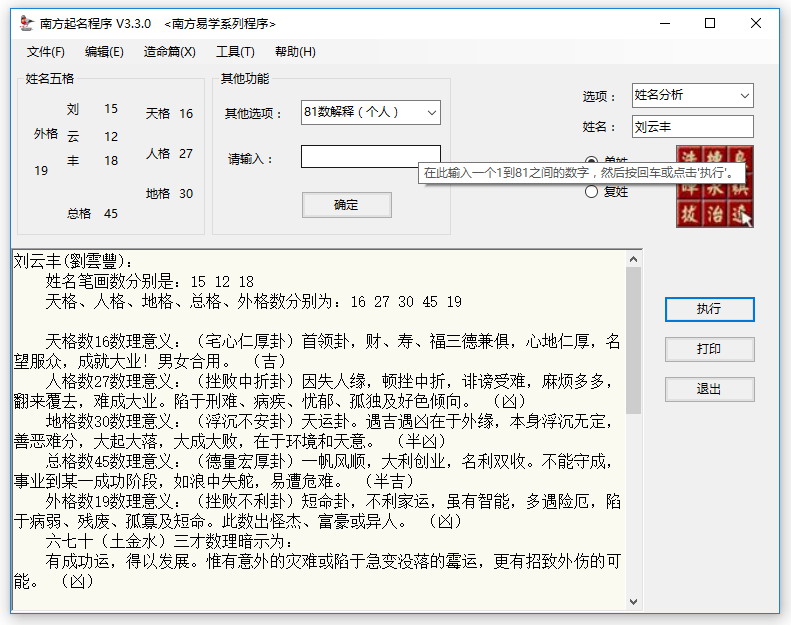Screen dimensions: 791x625
Task: Click the 打印 button
Action: point(709,349)
